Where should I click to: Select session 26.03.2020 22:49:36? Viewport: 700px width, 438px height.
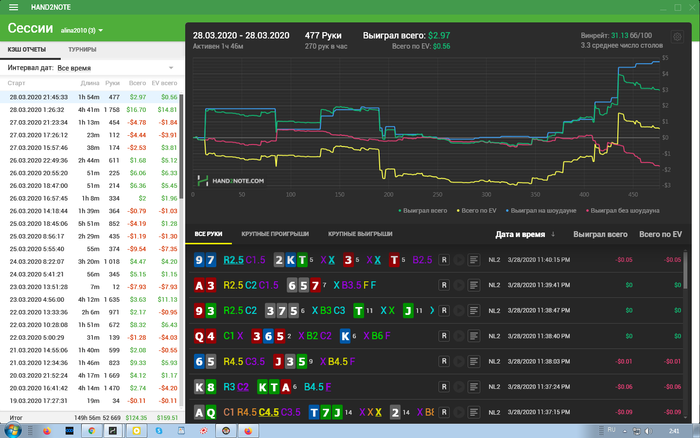point(89,160)
